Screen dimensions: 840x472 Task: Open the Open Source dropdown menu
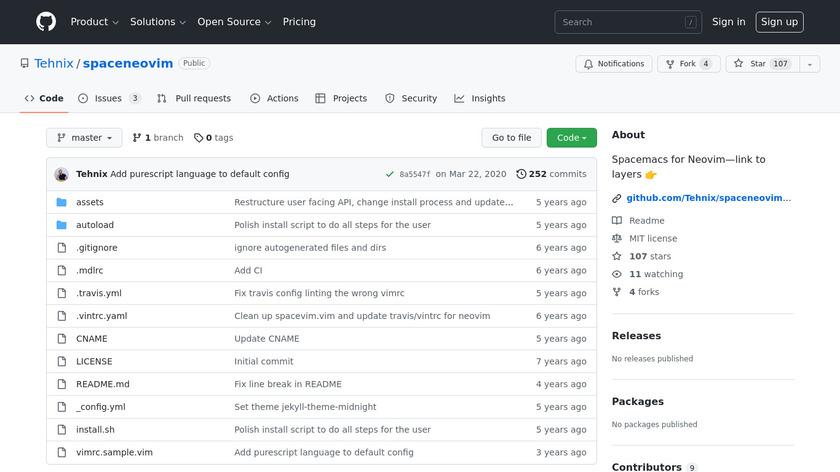pyautogui.click(x=234, y=22)
